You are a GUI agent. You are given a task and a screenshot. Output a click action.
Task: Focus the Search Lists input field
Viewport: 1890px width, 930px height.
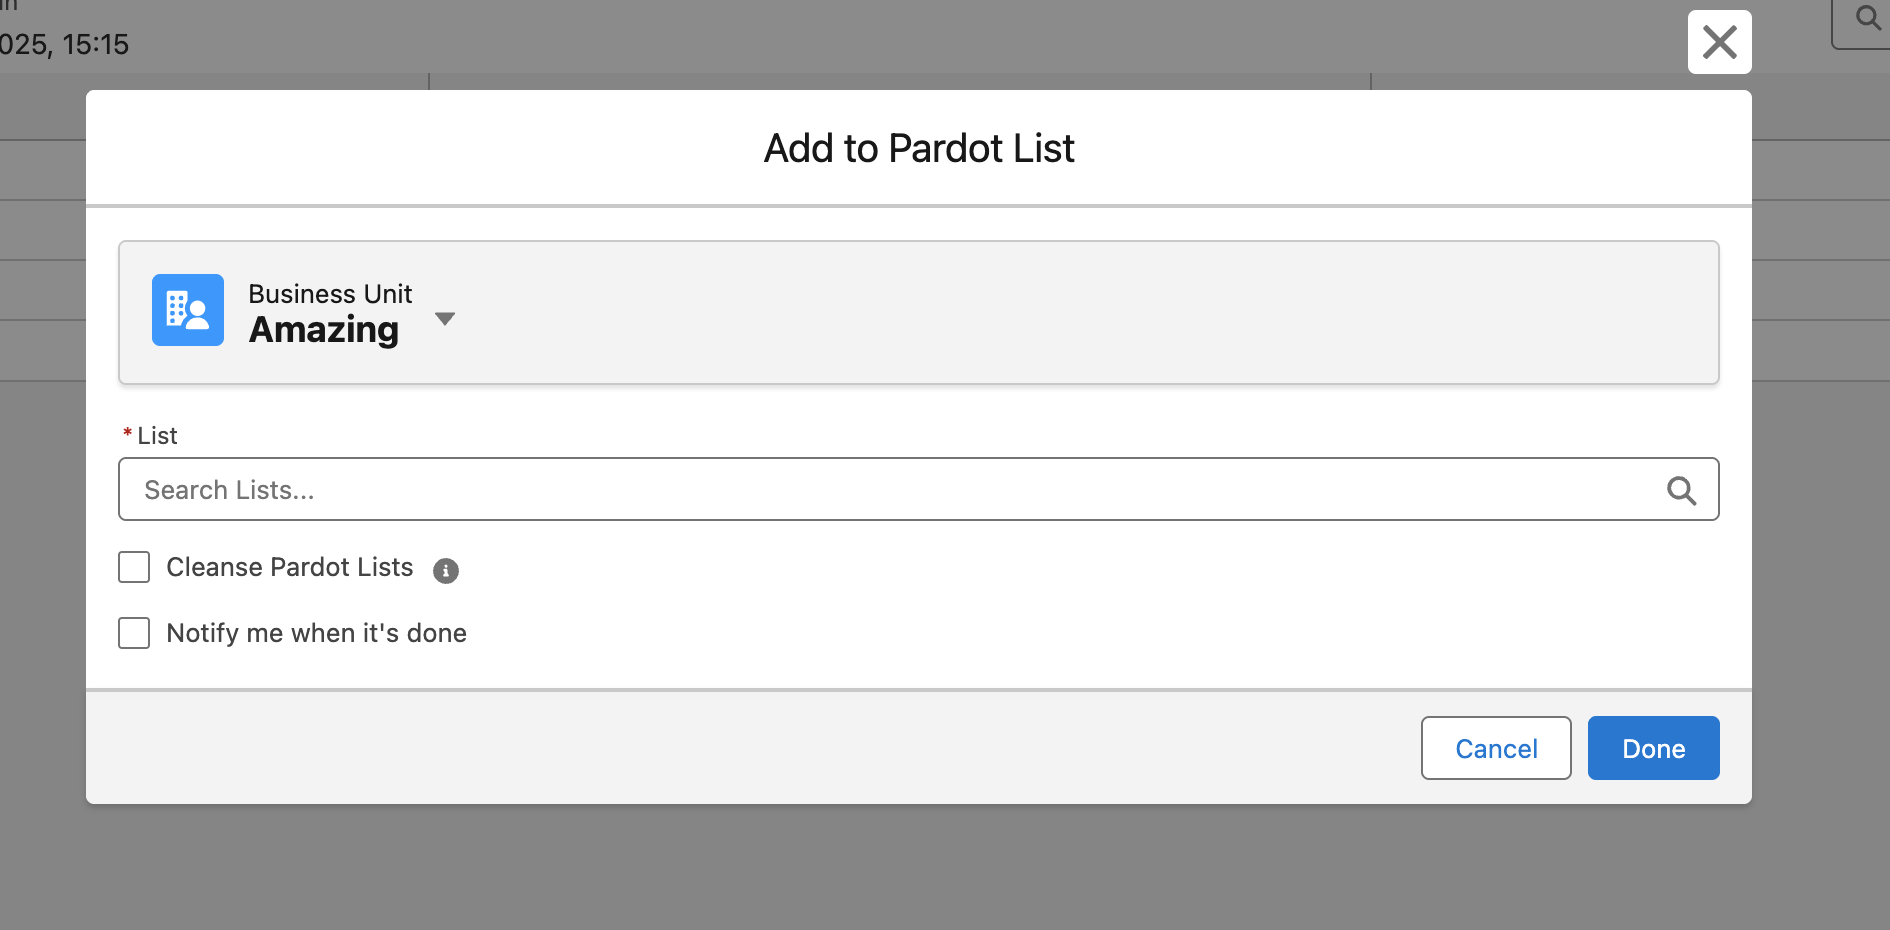pos(918,489)
